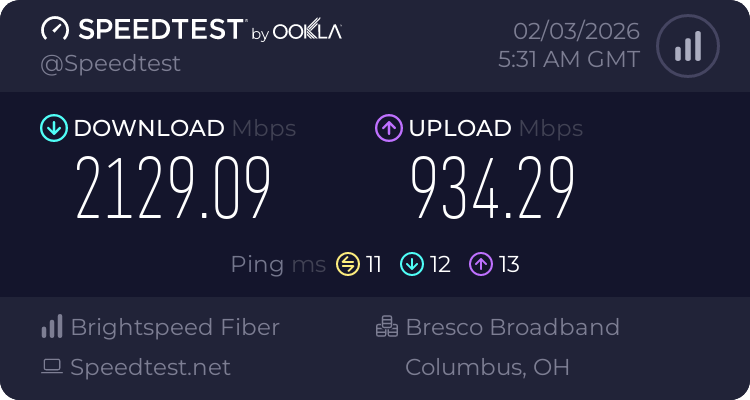Viewport: 750px width, 400px height.
Task: Click the upload arrow icon
Action: (x=388, y=128)
